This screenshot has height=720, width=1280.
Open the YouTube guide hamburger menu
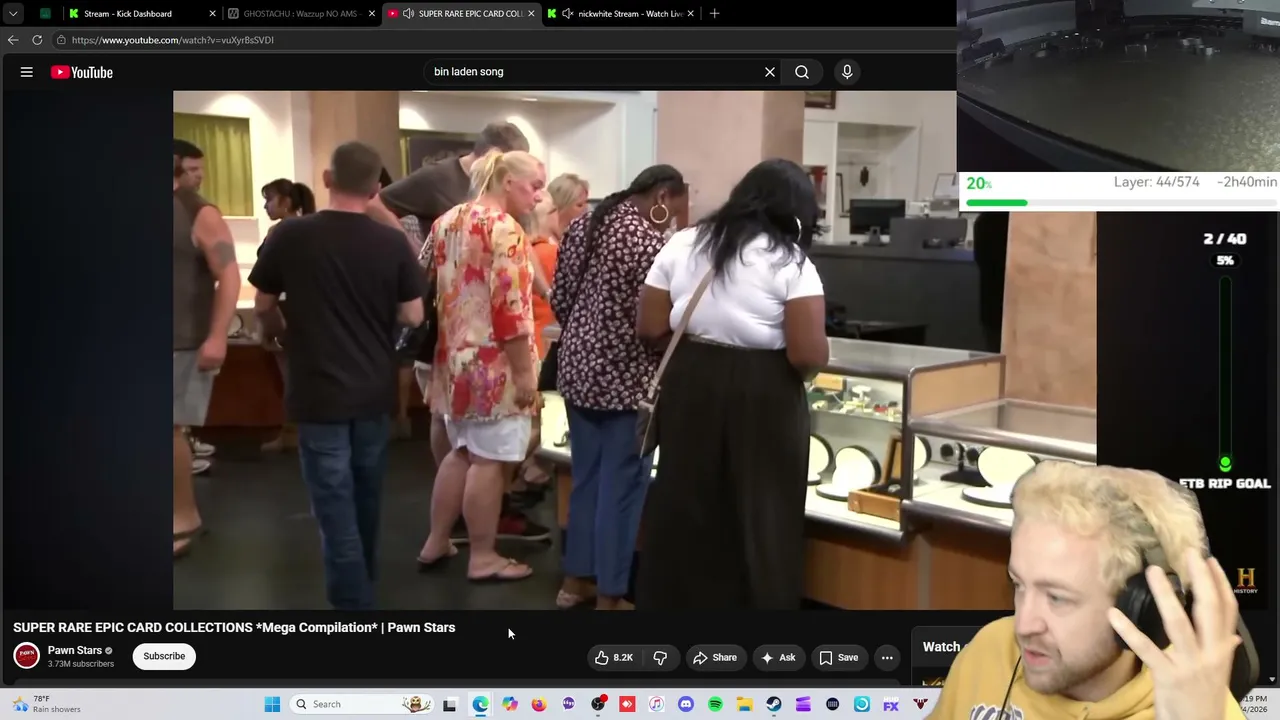click(x=27, y=72)
